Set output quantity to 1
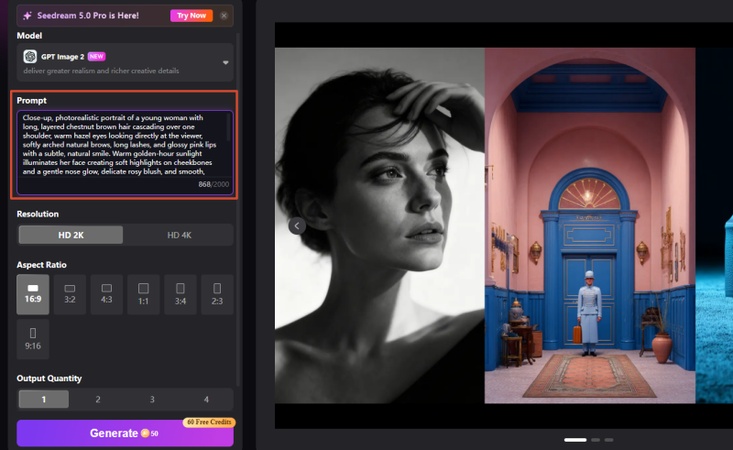 pyautogui.click(x=43, y=399)
